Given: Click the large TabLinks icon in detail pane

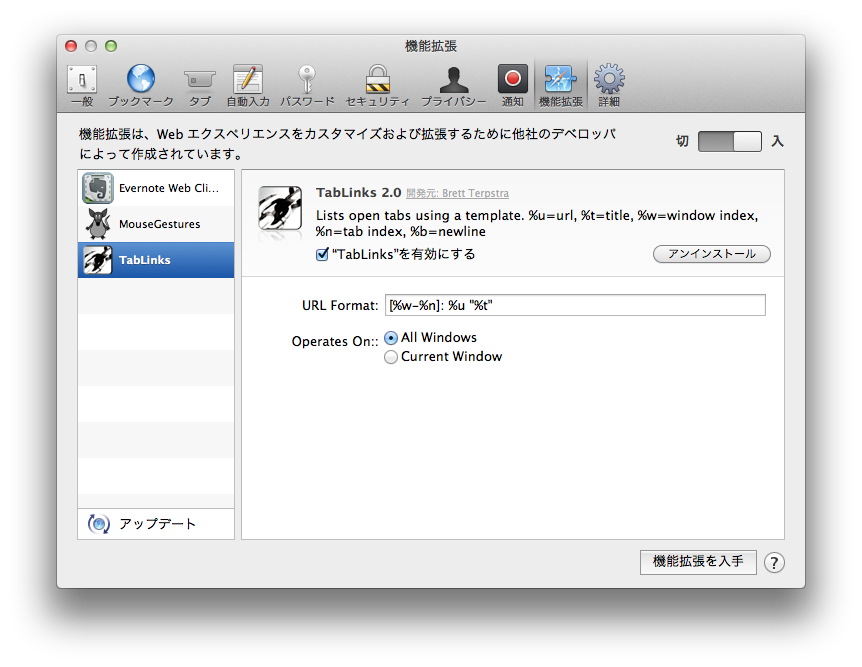Looking at the screenshot, I should pyautogui.click(x=280, y=208).
